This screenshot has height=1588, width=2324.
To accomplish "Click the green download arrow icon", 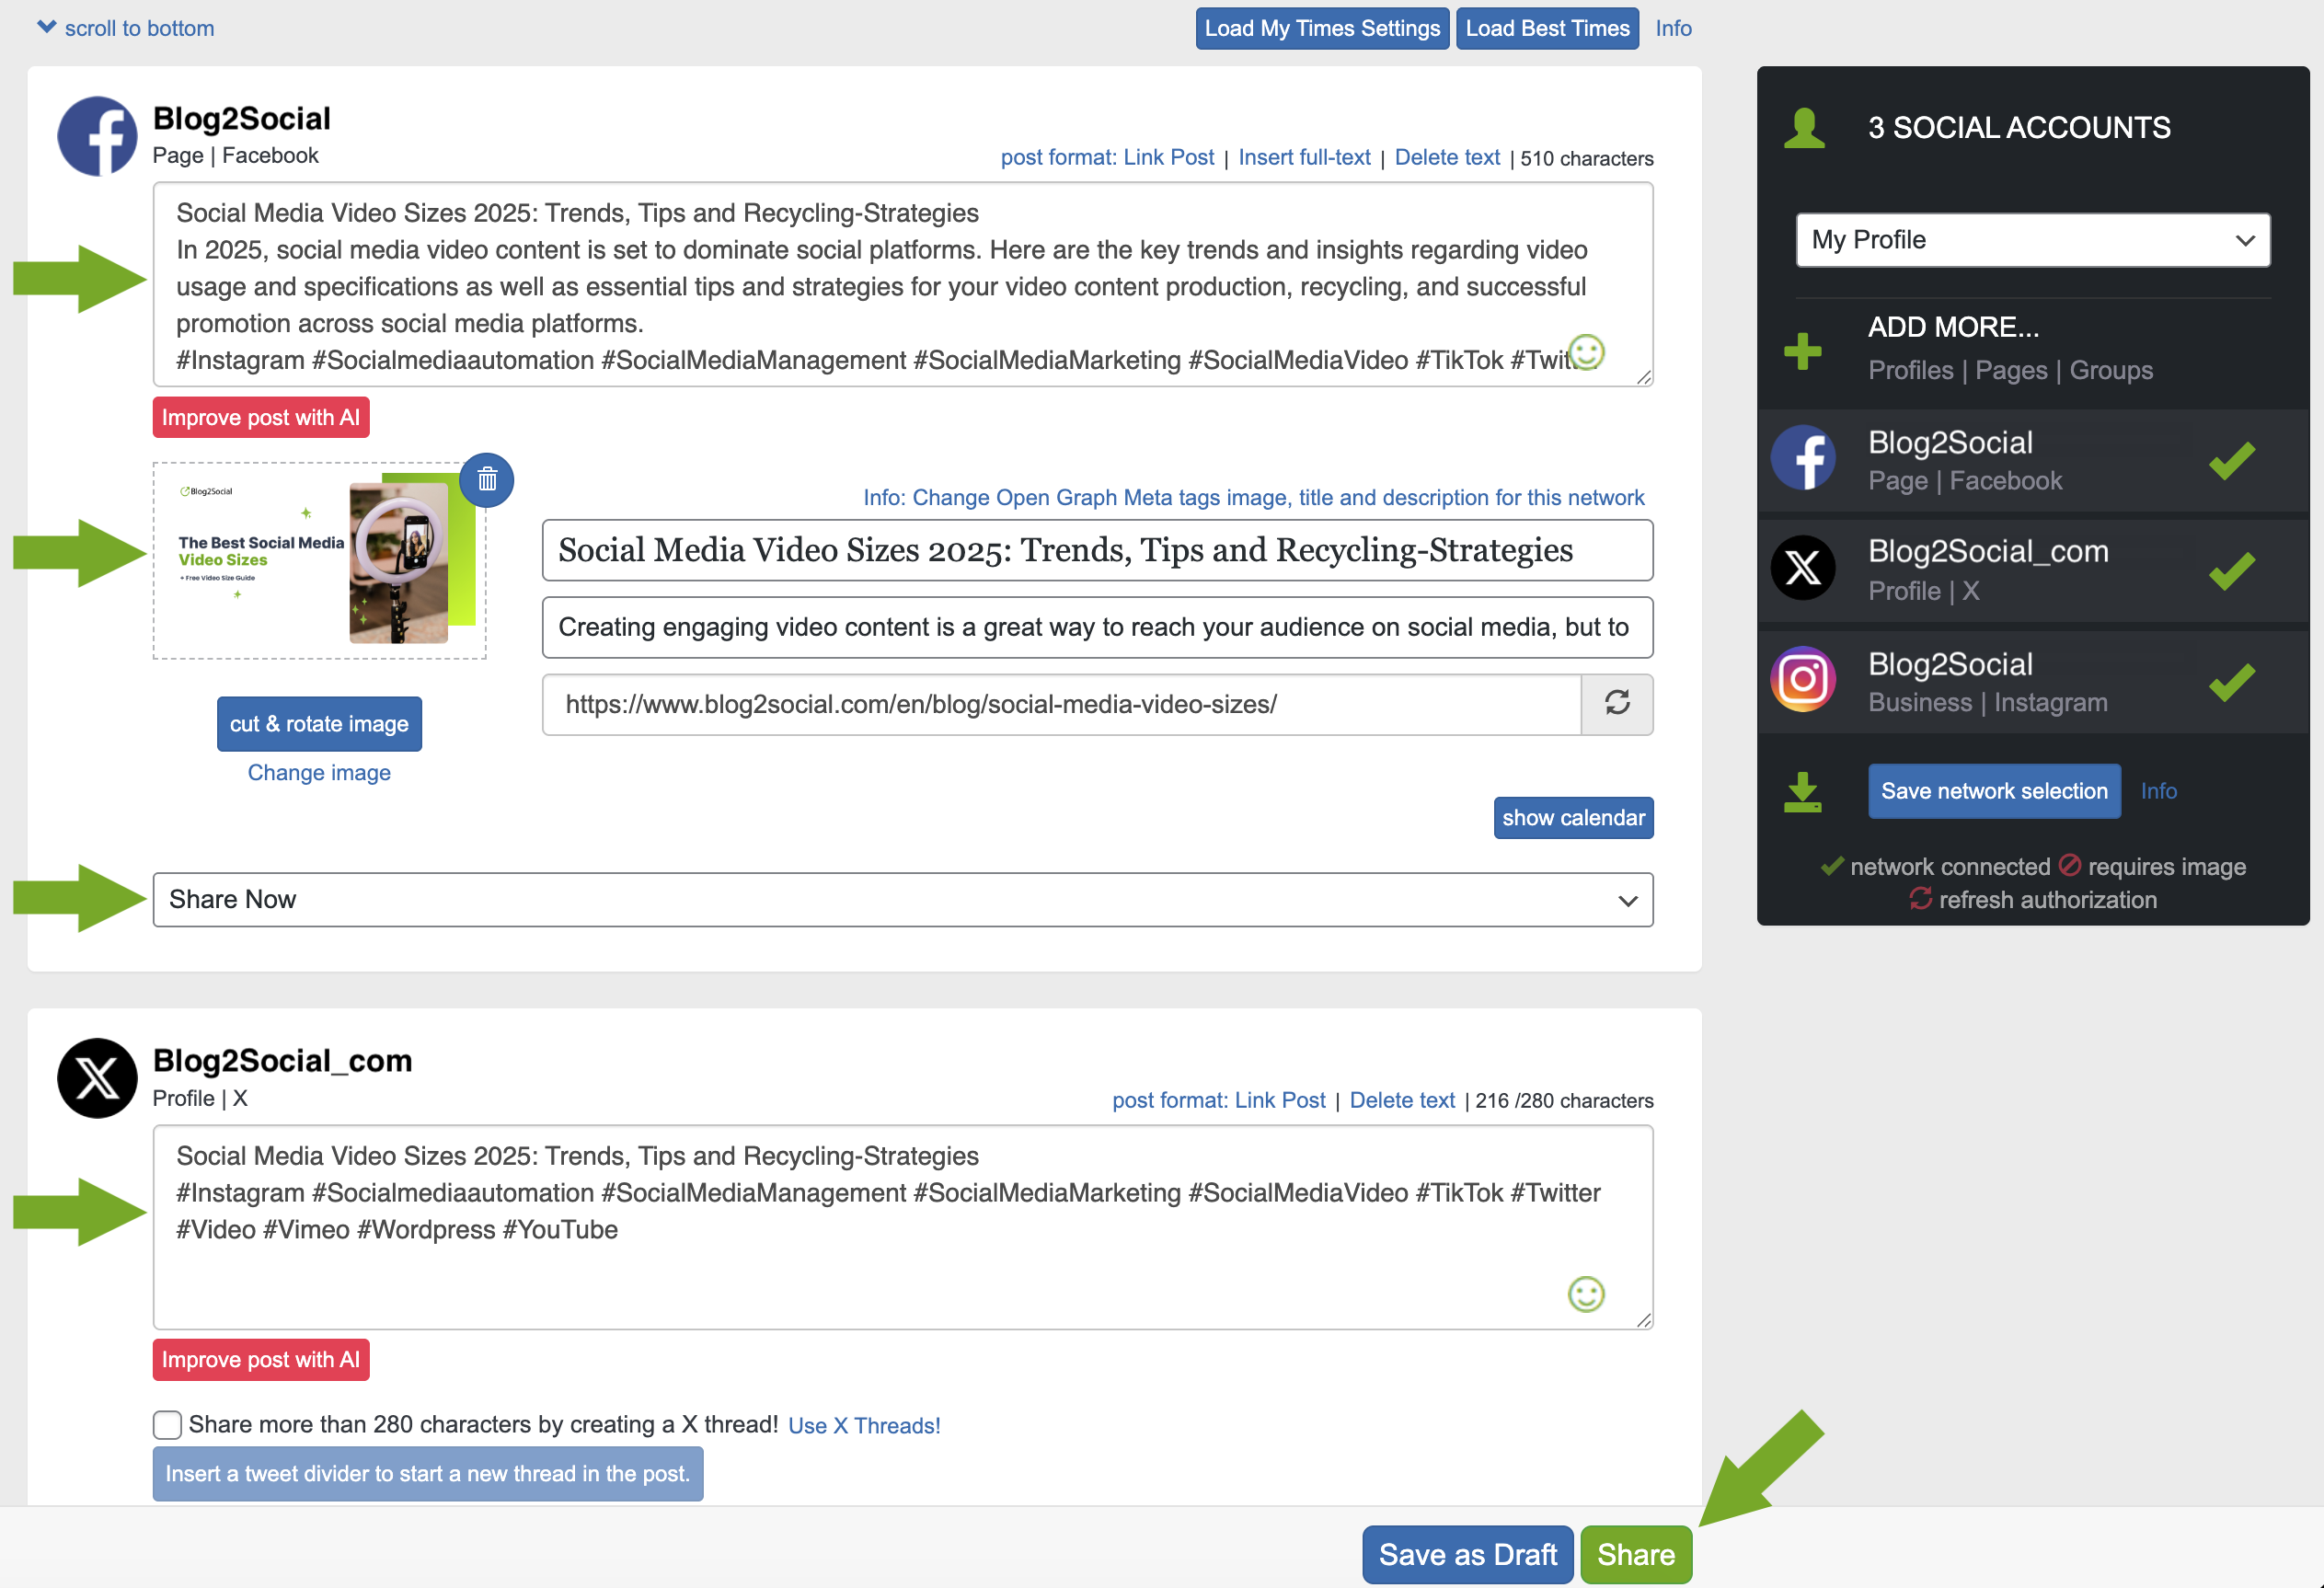I will coord(1802,792).
